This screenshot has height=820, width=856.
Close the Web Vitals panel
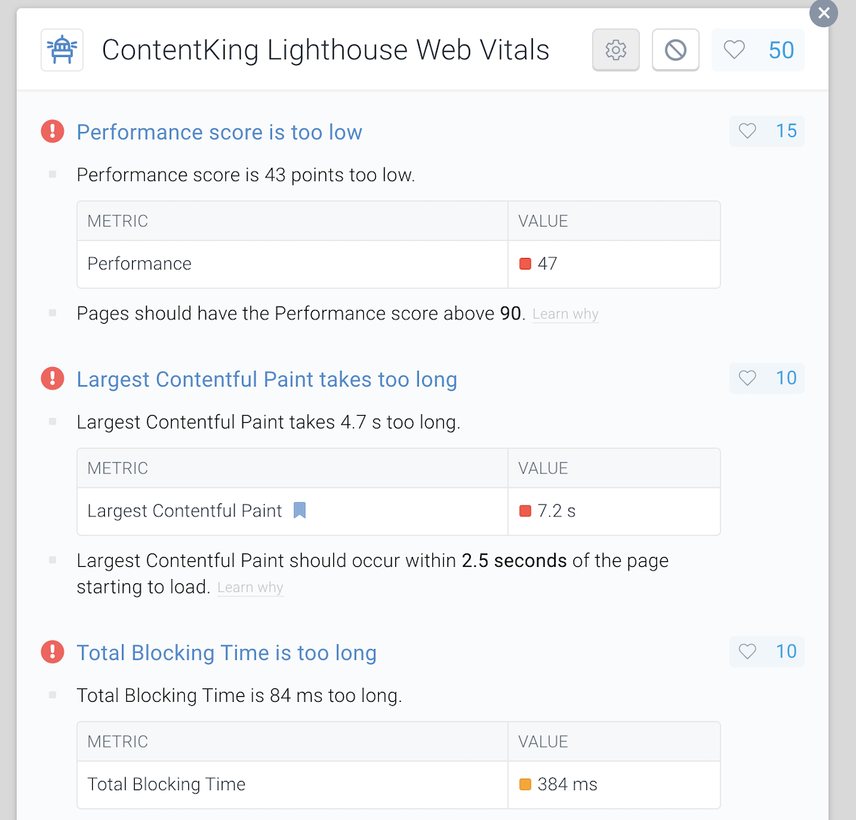click(x=823, y=13)
